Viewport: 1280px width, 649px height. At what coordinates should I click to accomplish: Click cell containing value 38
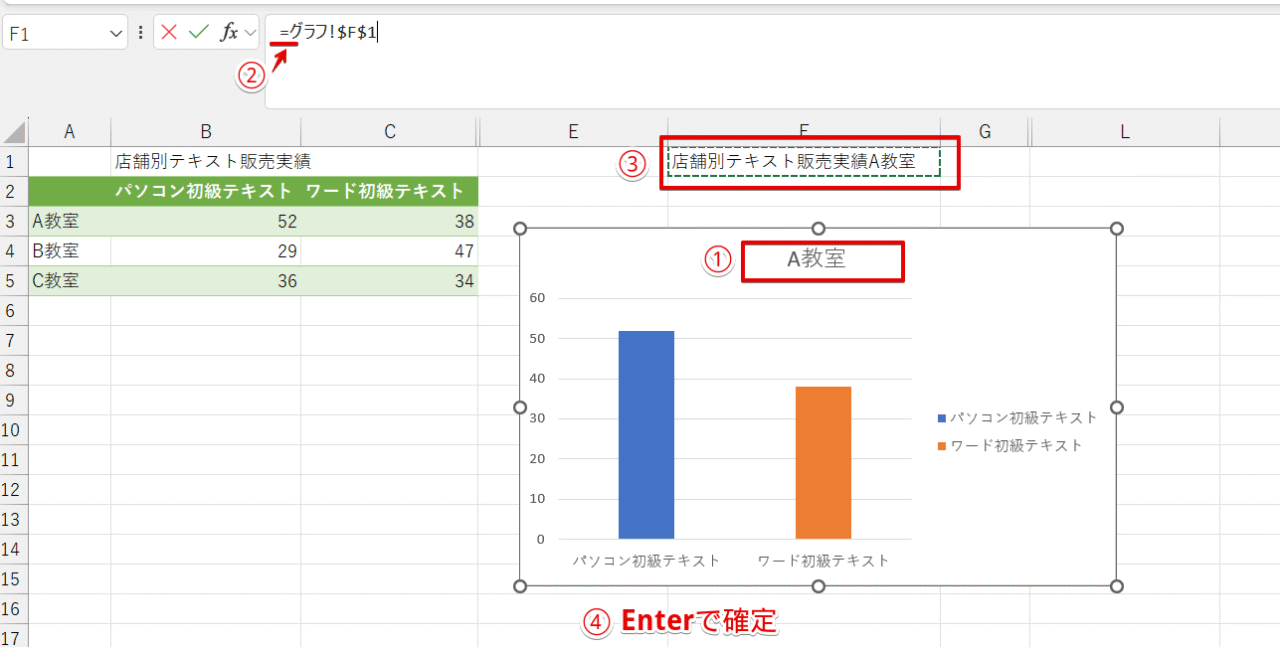pyautogui.click(x=390, y=221)
